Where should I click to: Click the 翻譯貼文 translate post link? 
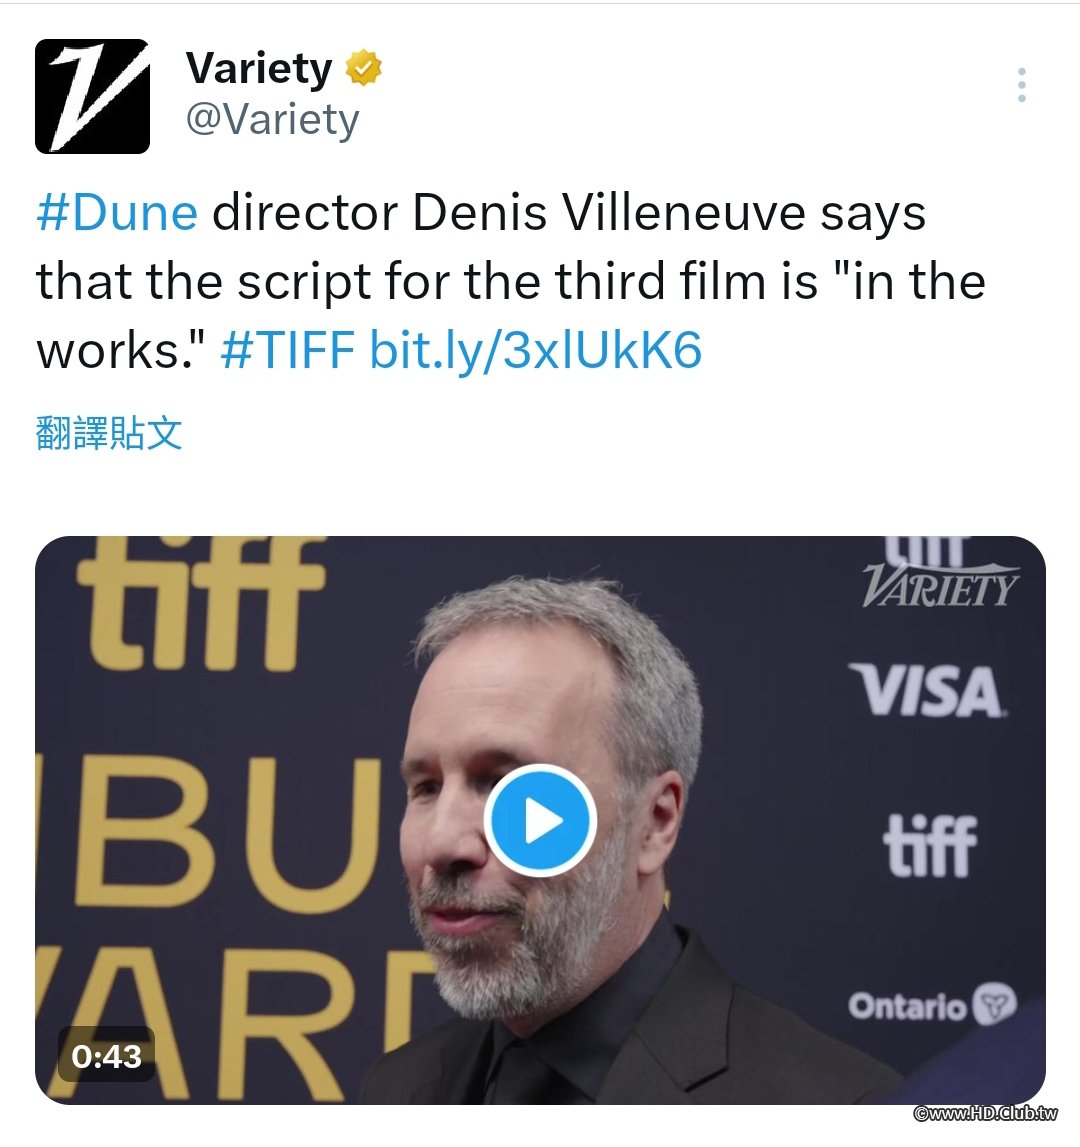pos(109,432)
